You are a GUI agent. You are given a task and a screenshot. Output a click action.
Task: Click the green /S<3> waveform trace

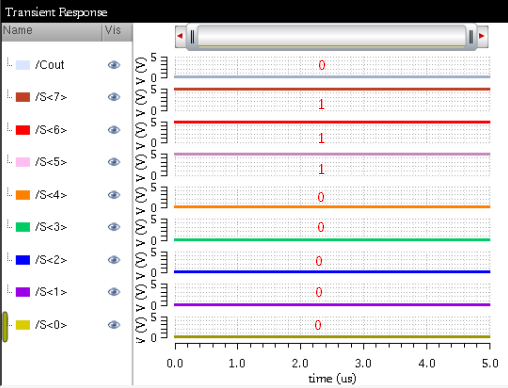point(332,240)
